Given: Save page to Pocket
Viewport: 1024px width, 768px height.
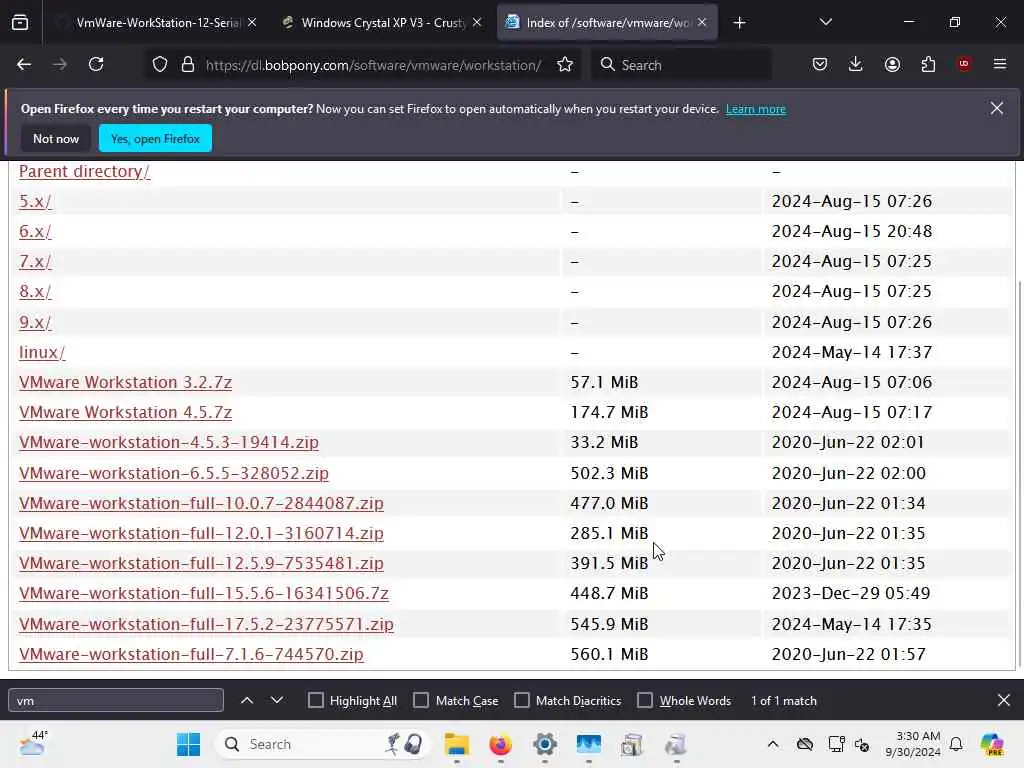Looking at the screenshot, I should pos(820,65).
